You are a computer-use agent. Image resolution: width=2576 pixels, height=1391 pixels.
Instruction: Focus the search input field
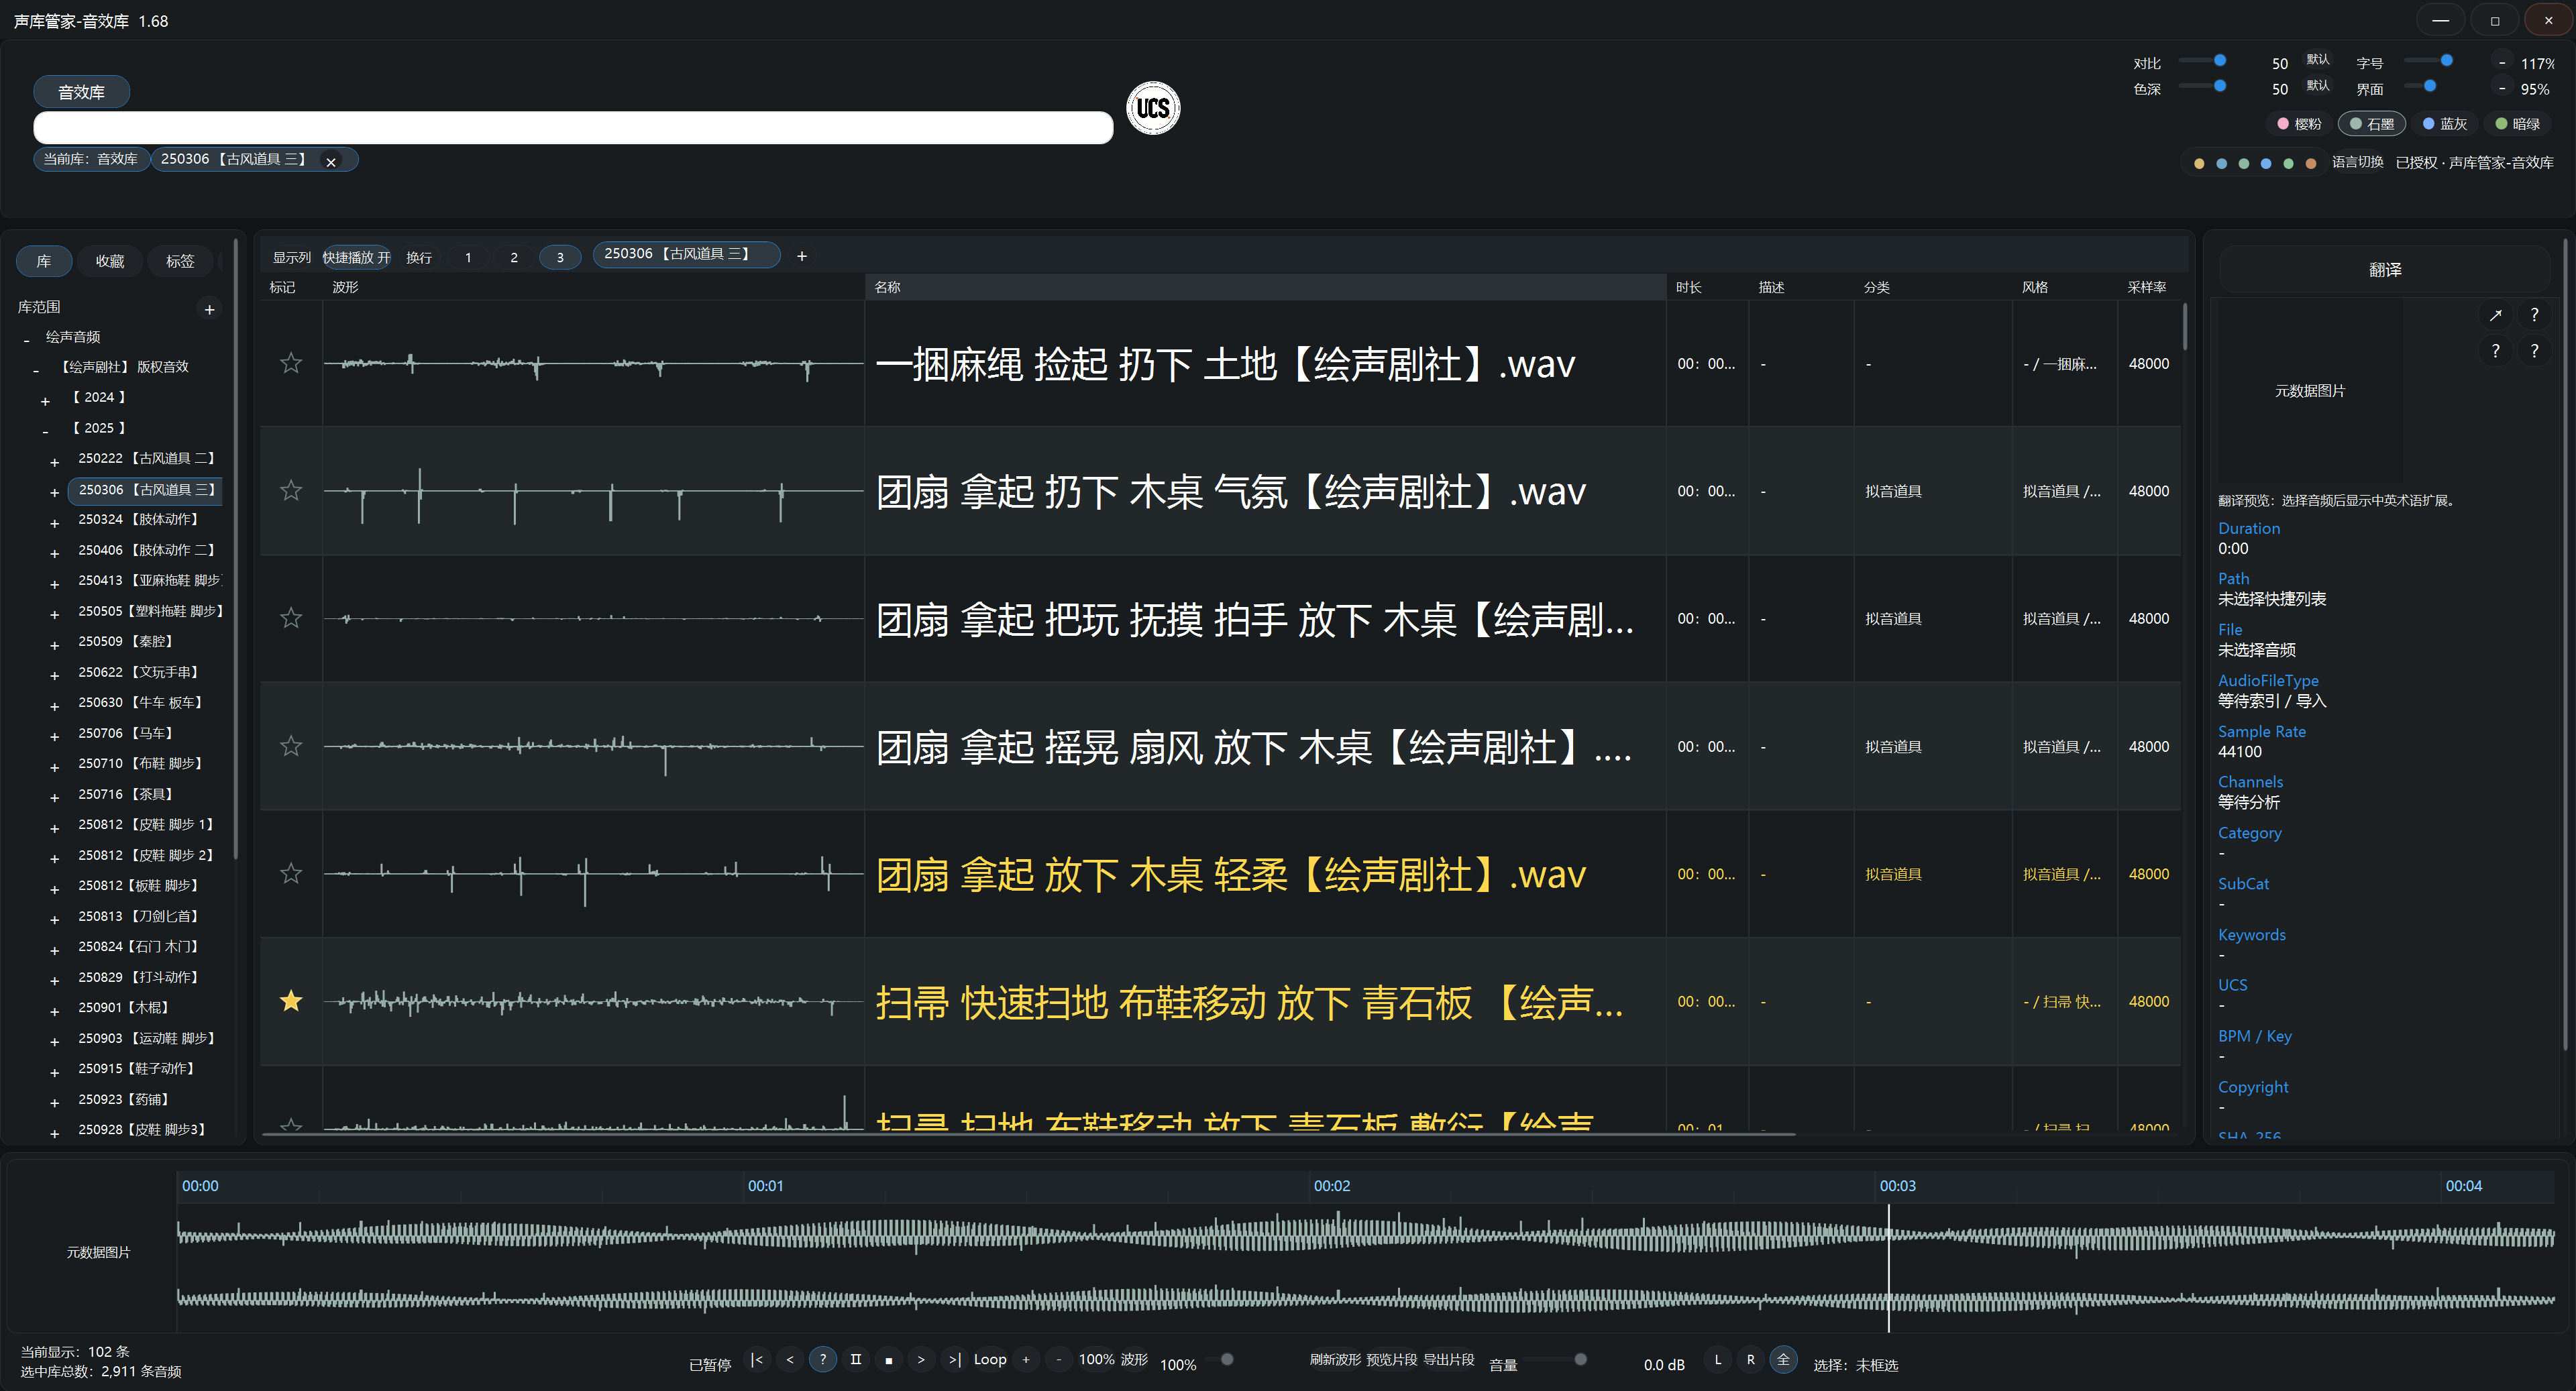(x=573, y=128)
